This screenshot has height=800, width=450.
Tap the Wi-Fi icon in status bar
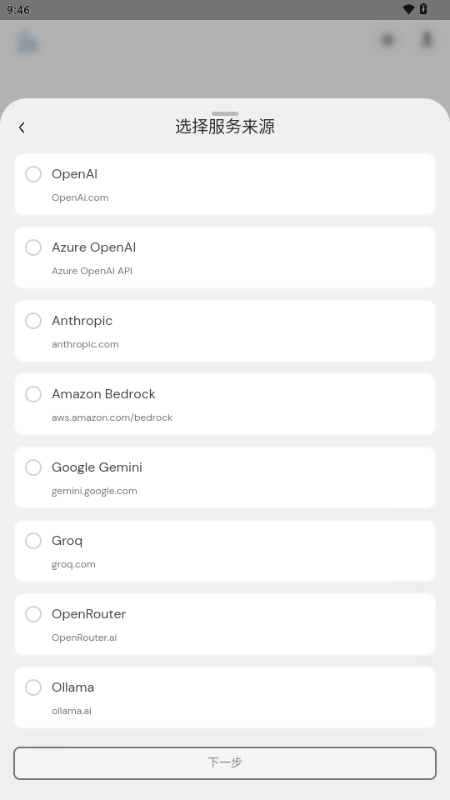click(x=408, y=9)
